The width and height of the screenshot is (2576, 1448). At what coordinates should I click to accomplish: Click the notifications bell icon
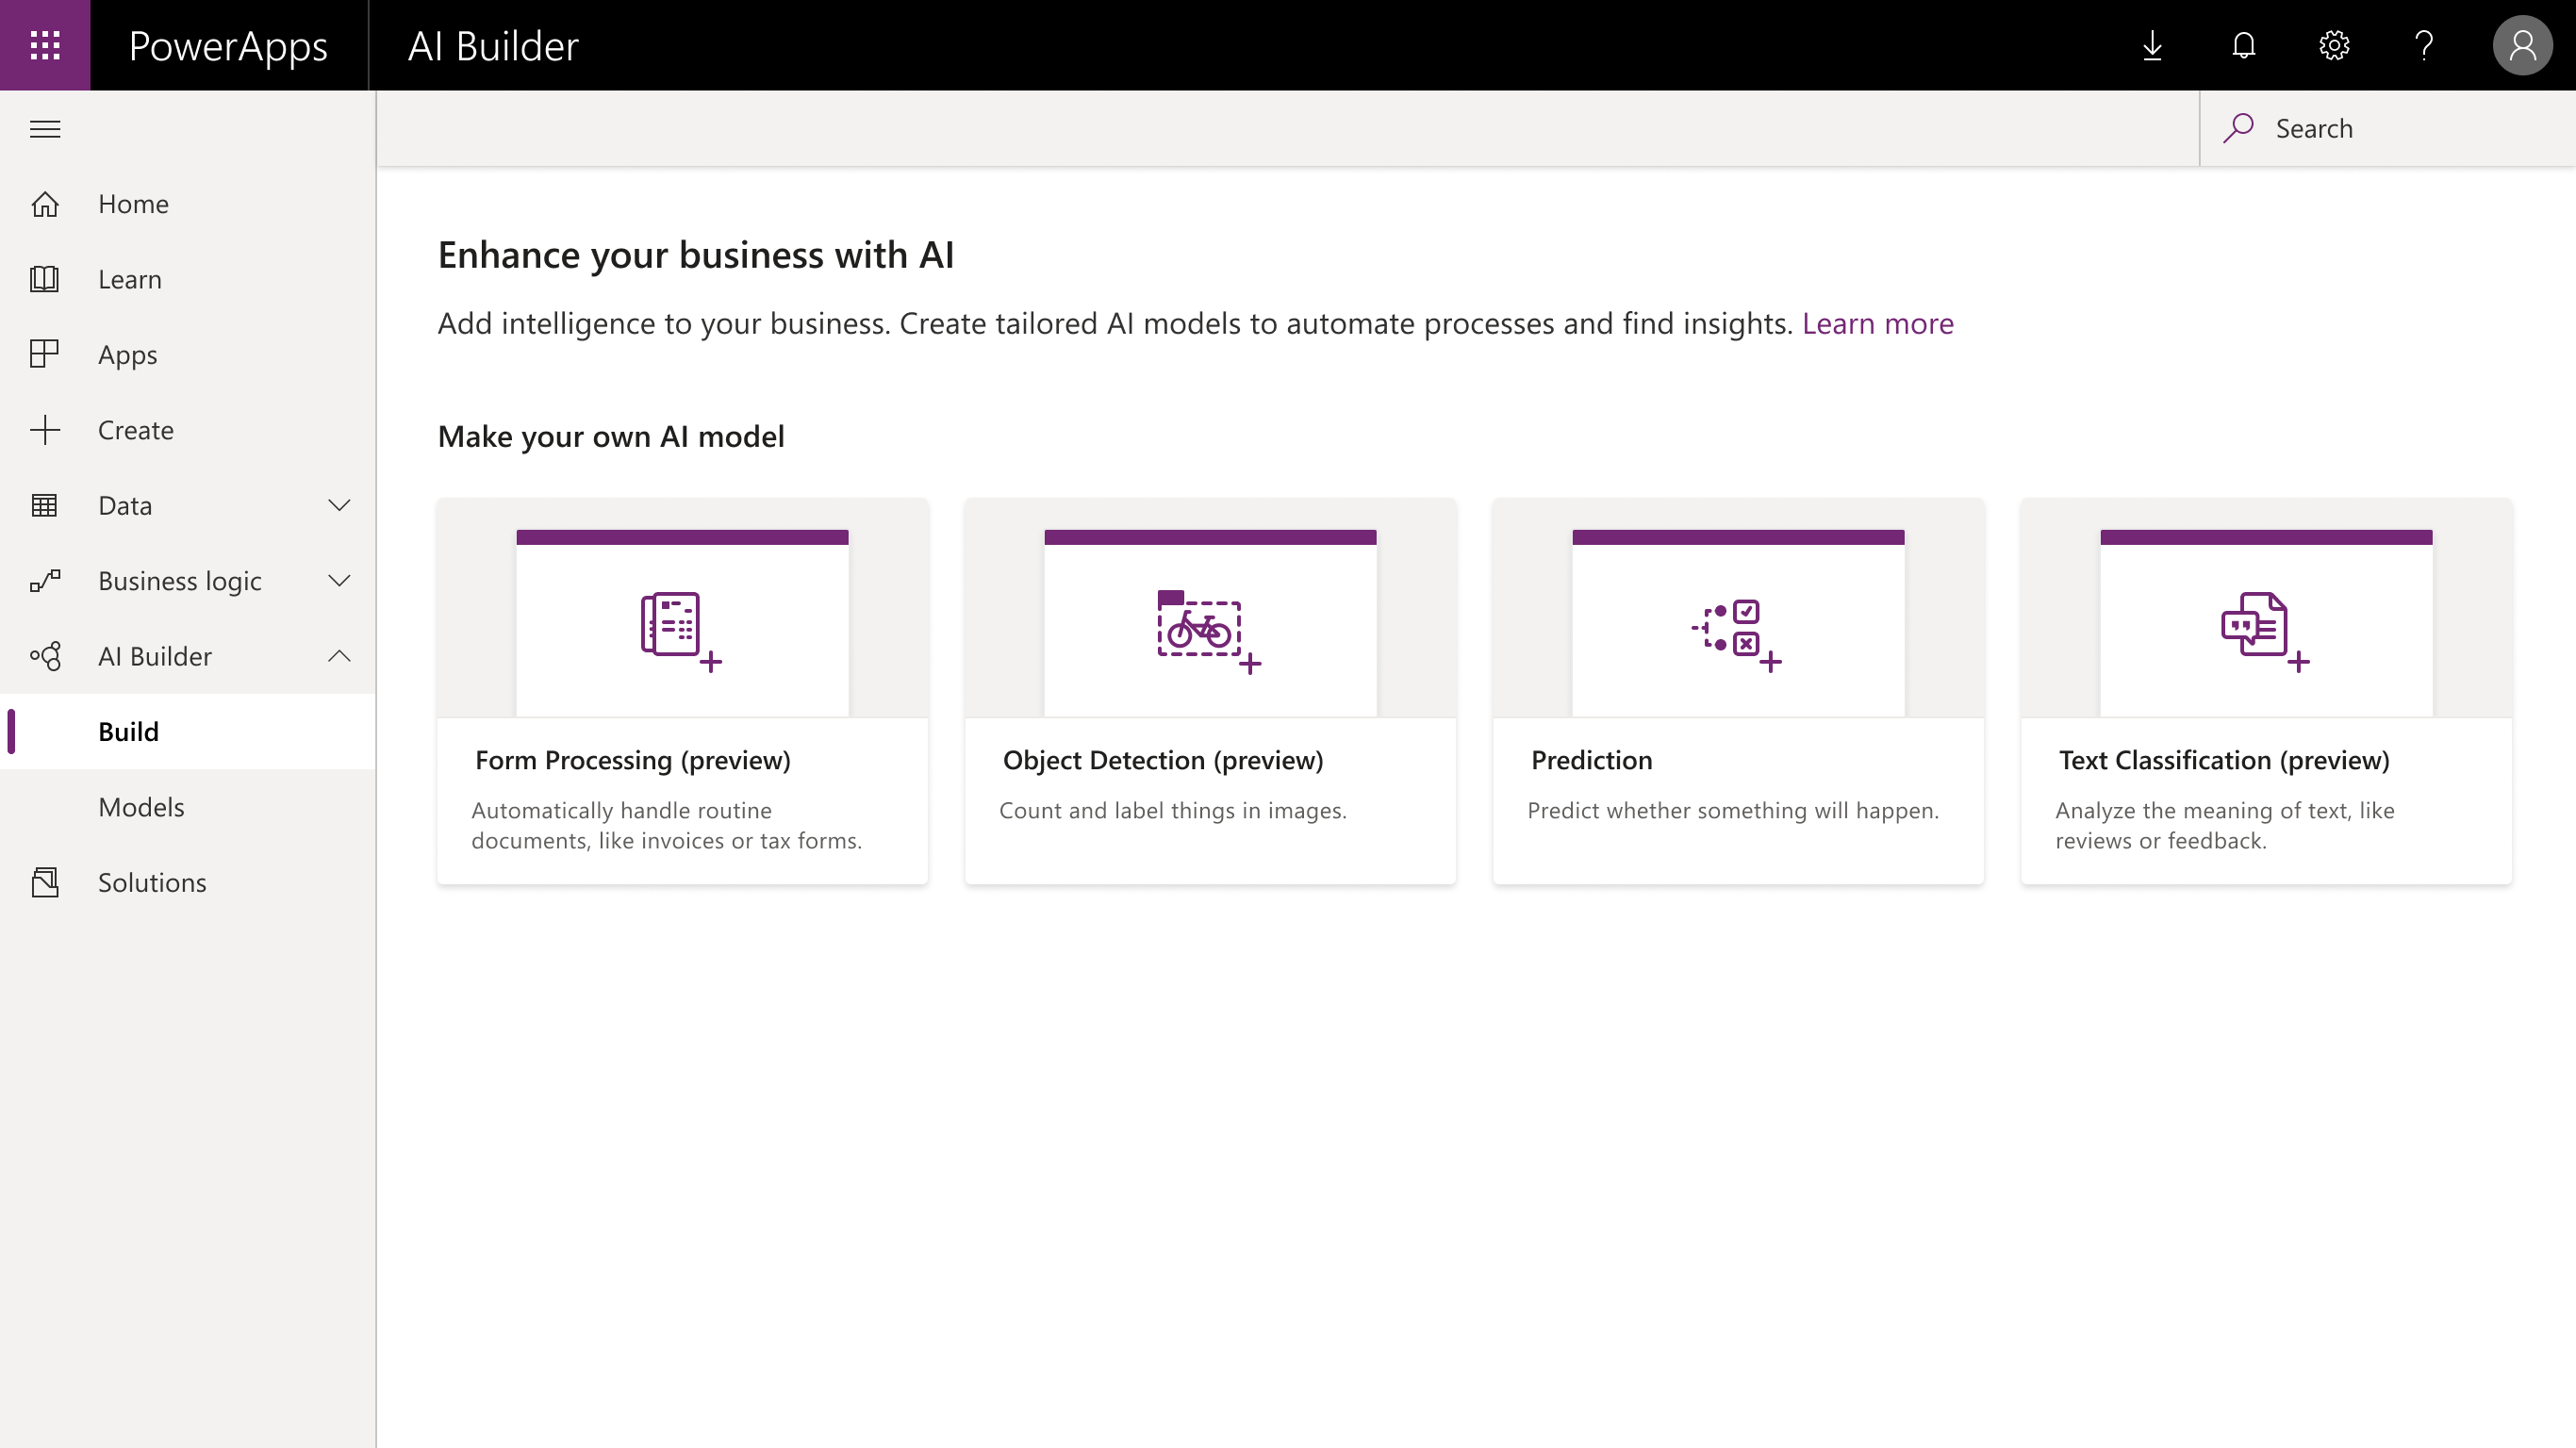[x=2243, y=44]
